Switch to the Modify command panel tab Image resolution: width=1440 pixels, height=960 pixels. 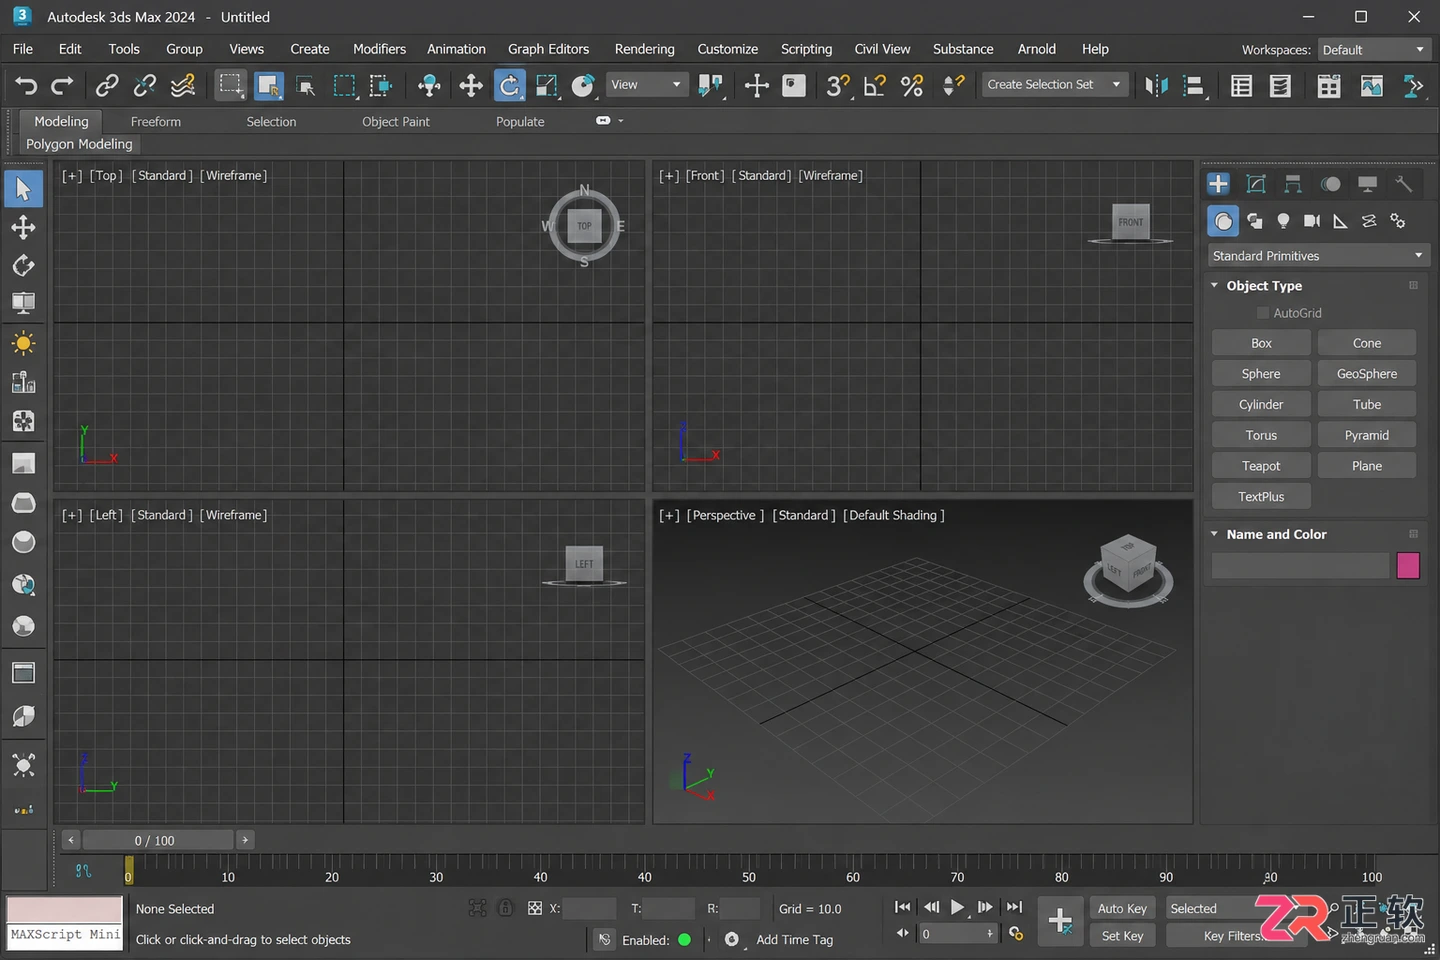pyautogui.click(x=1256, y=184)
